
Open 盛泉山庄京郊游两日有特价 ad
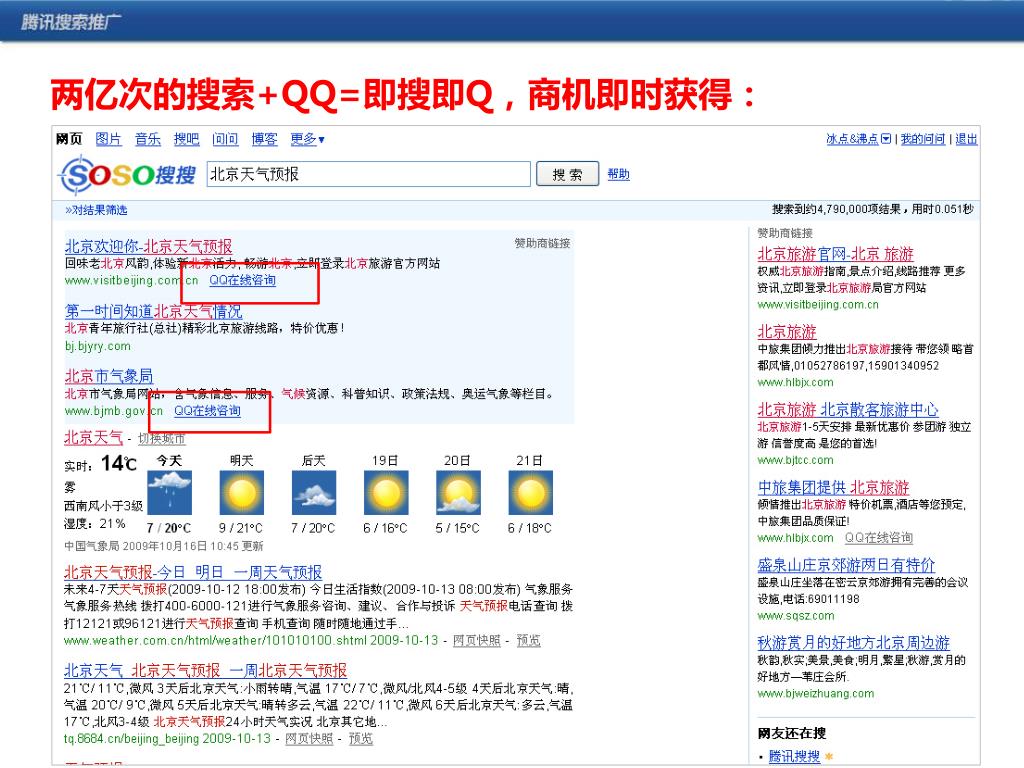(x=846, y=565)
